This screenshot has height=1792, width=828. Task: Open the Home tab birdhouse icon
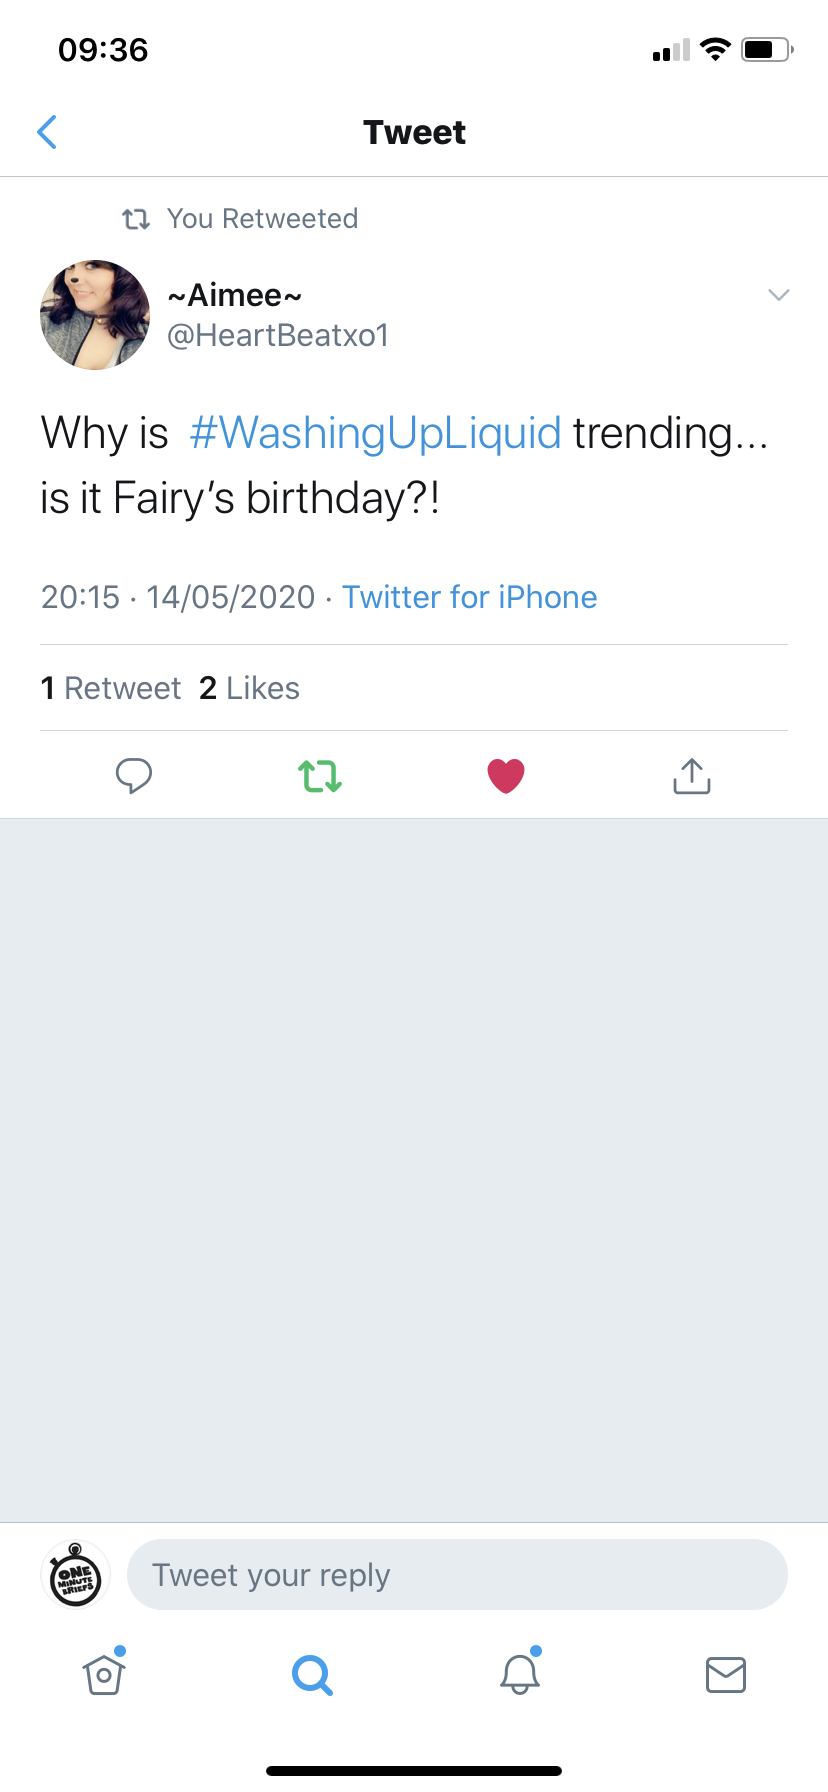coord(104,1674)
